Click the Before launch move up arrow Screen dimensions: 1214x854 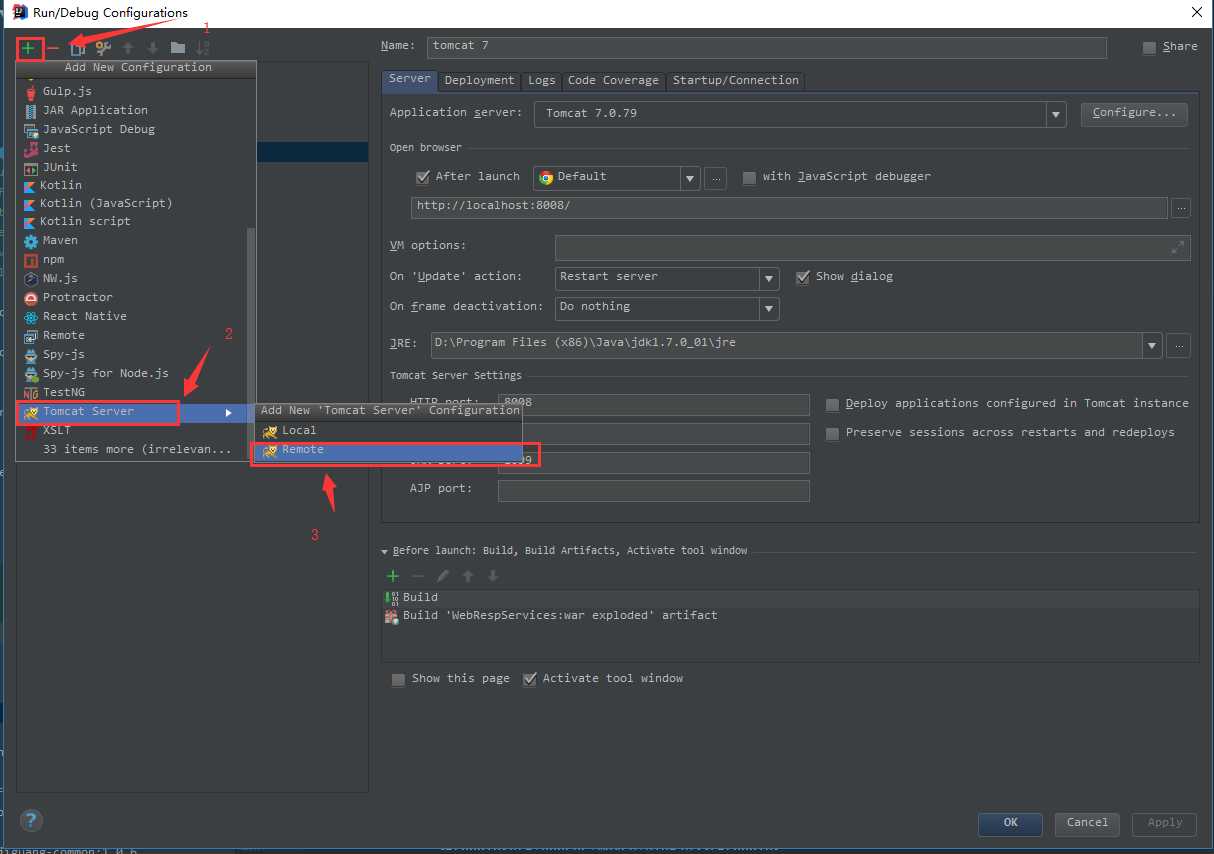[468, 576]
